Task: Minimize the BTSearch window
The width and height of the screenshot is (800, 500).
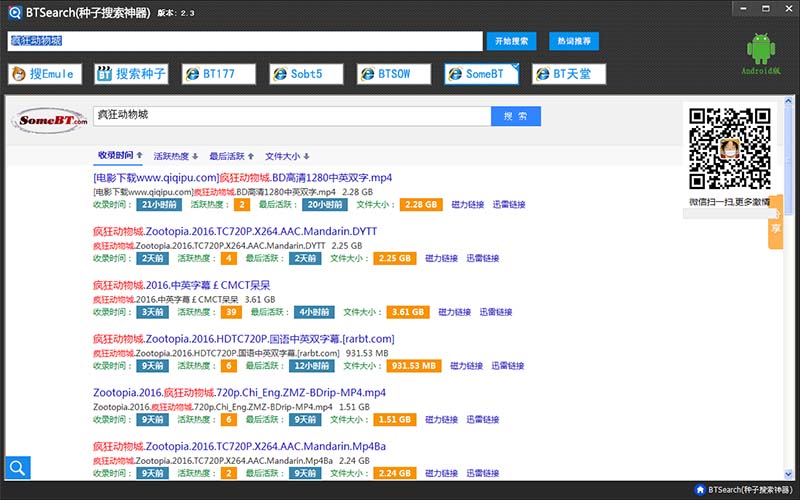Action: 743,8
